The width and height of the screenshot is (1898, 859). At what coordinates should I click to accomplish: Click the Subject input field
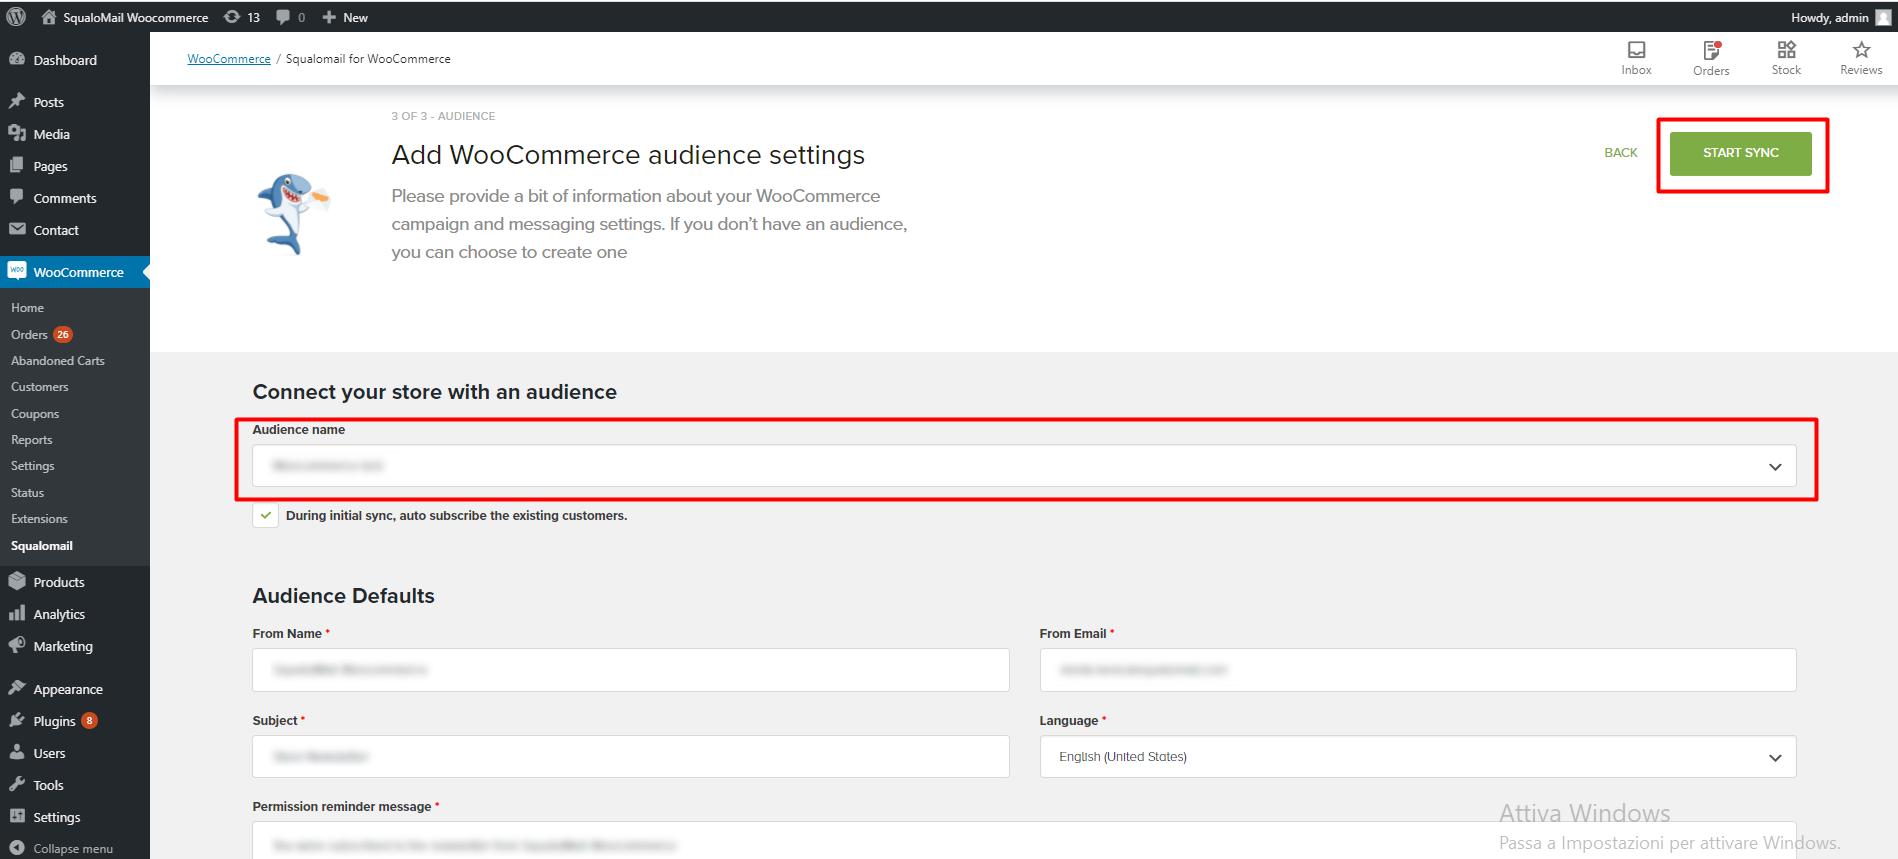(630, 757)
